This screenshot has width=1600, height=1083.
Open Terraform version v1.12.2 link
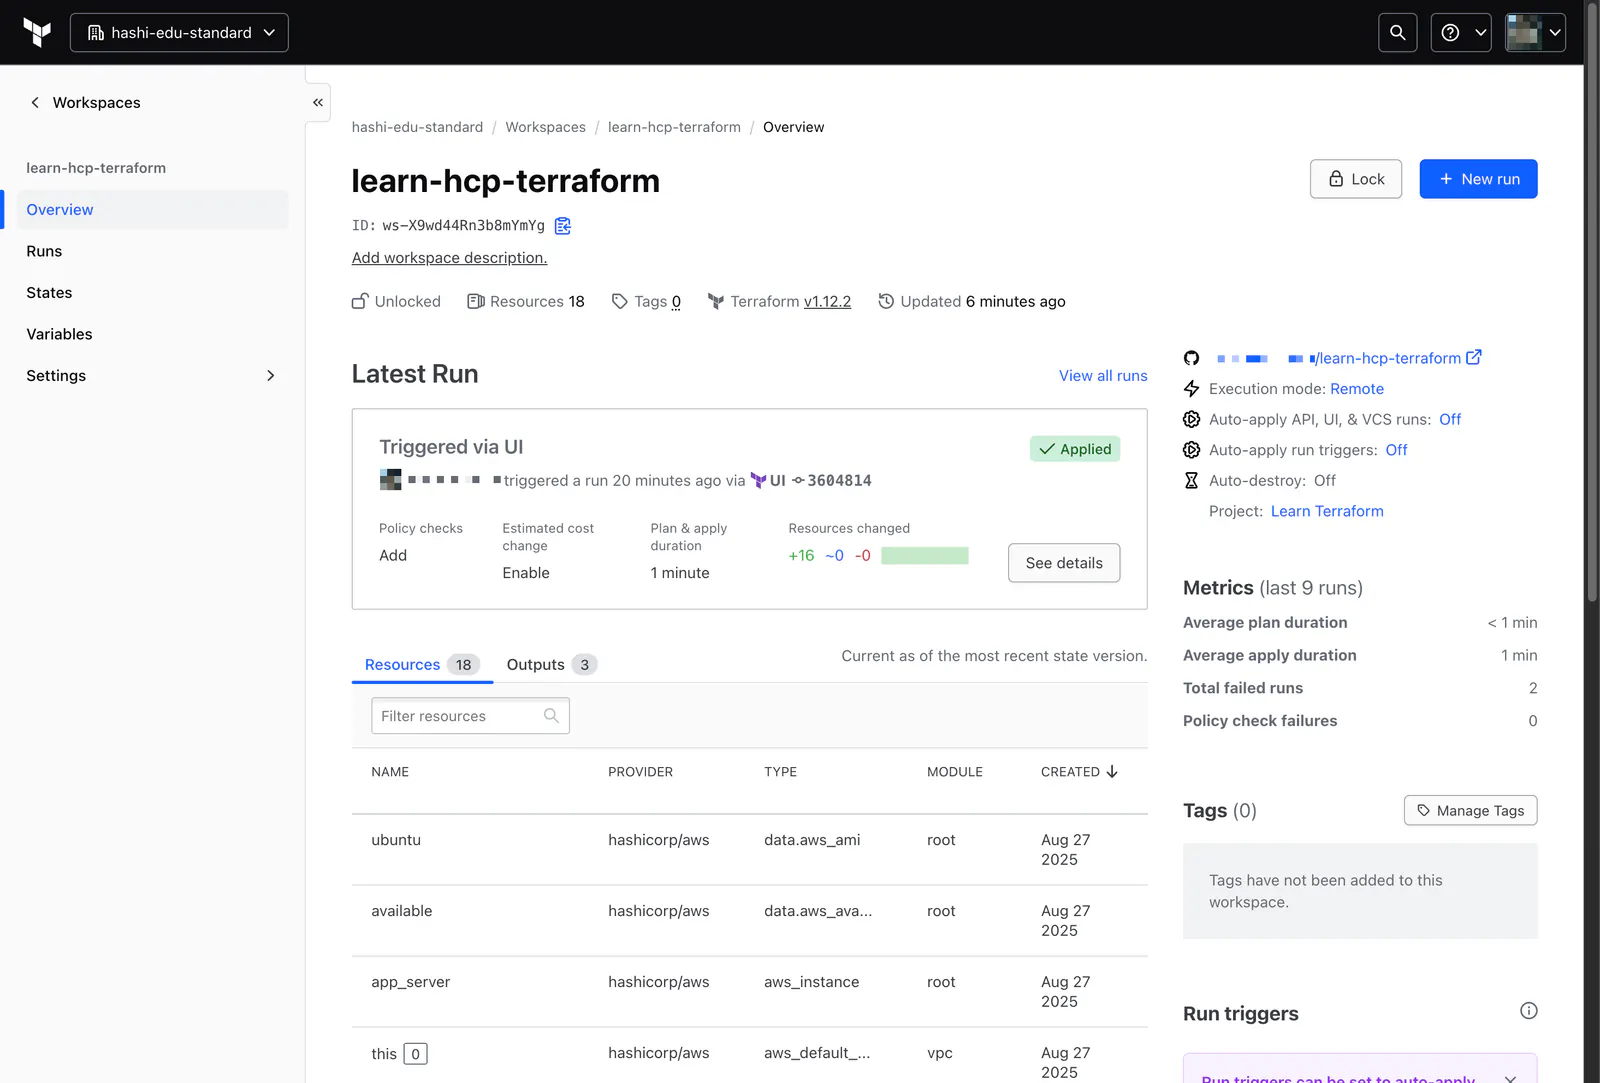point(827,302)
